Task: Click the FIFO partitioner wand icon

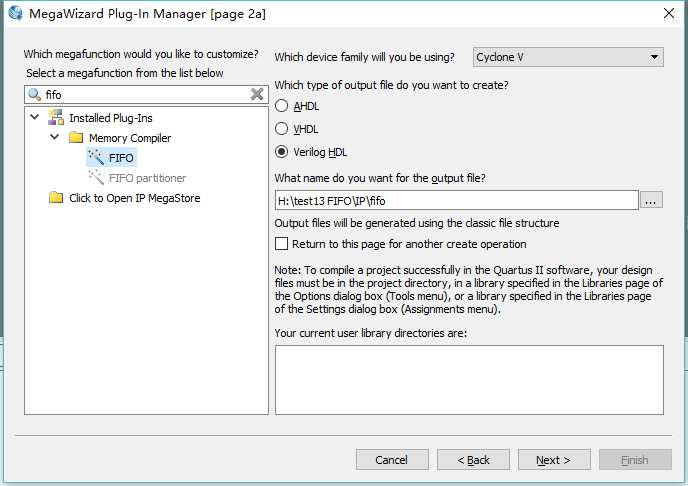Action: (x=96, y=177)
